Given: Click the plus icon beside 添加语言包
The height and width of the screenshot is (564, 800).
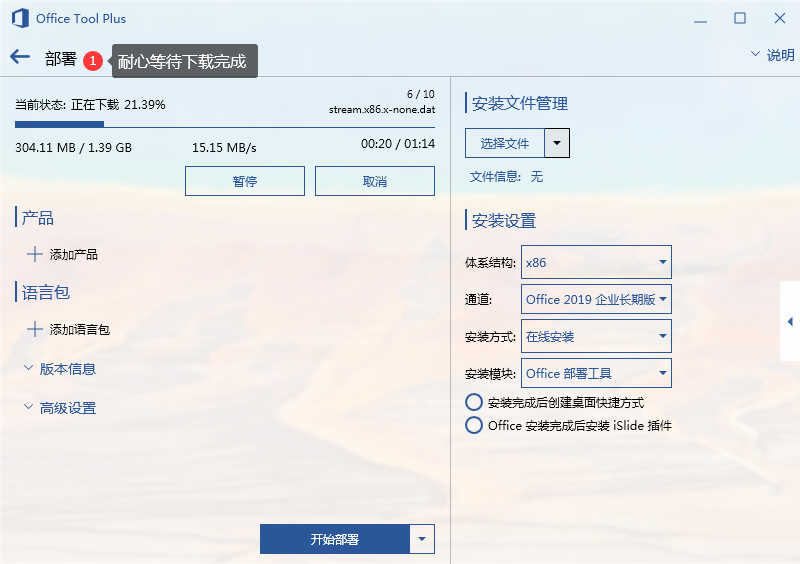Looking at the screenshot, I should coord(35,329).
